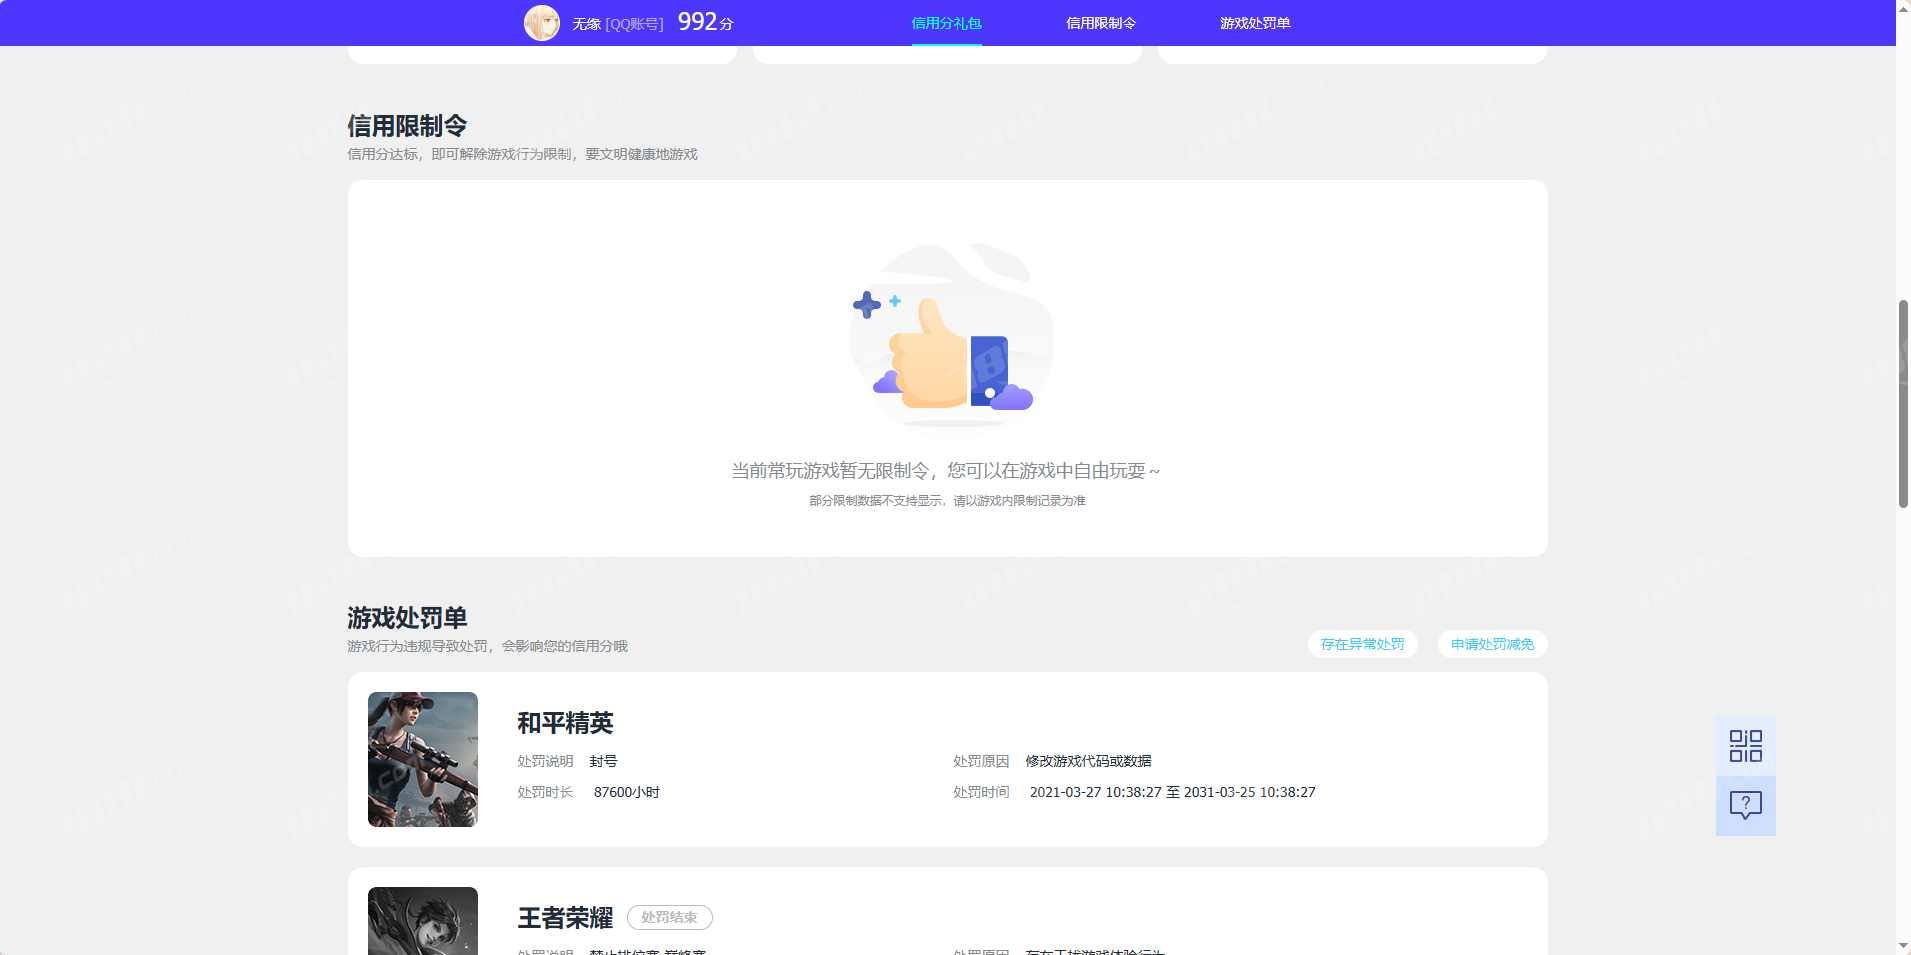The image size is (1911, 955).
Task: Click the page vertical scrollbar thumb
Action: [1903, 404]
